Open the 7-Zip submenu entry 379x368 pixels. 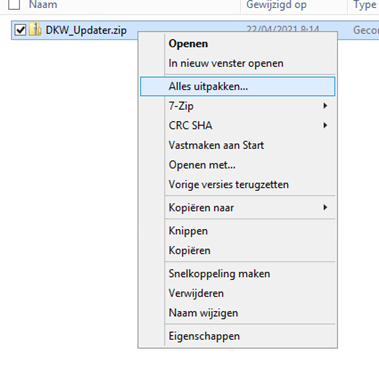point(237,106)
